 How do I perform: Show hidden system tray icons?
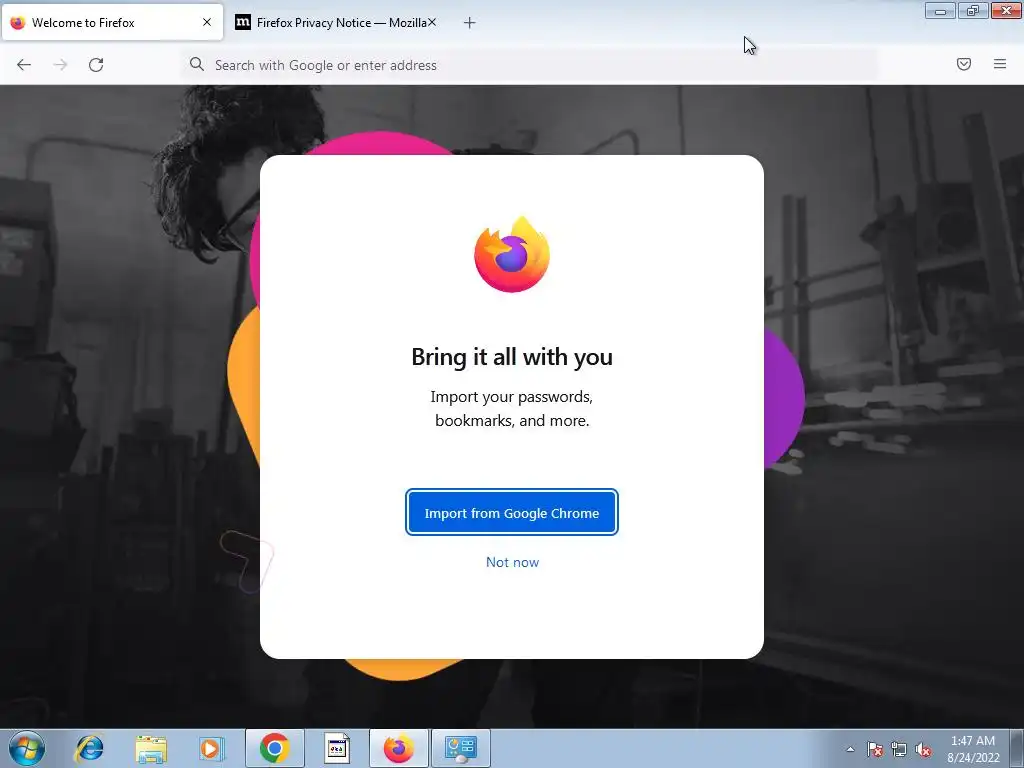(850, 749)
